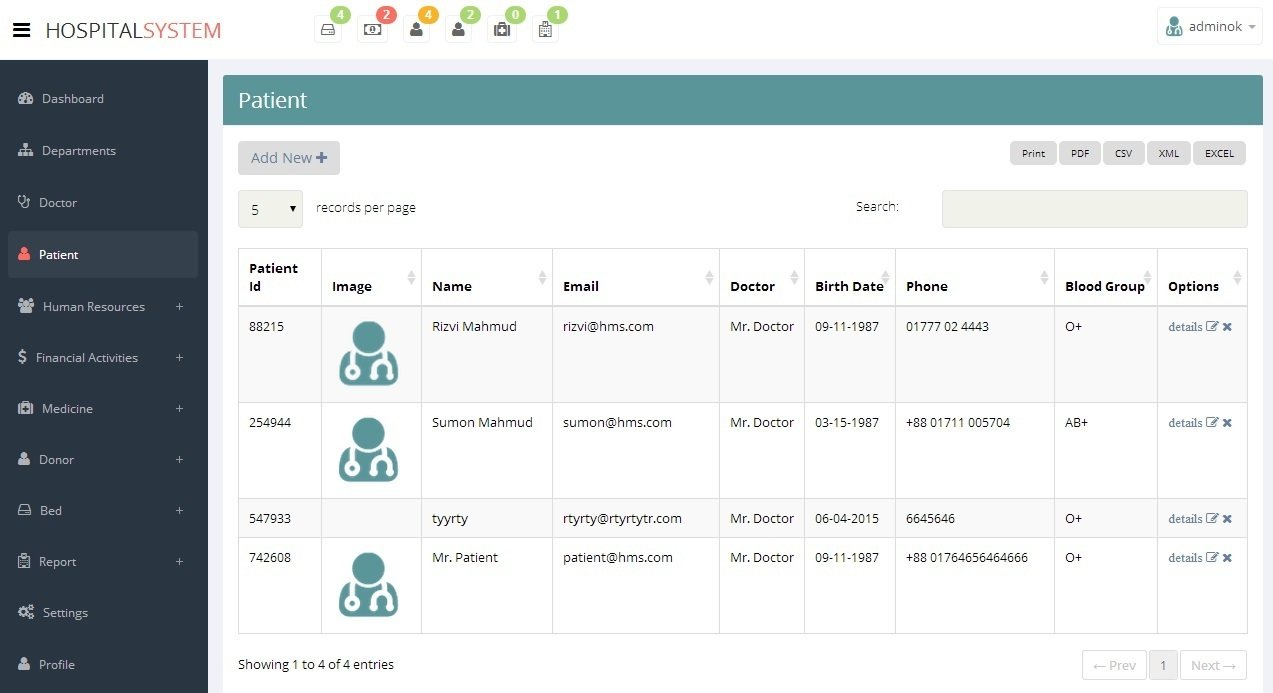
Task: Click the email rizvi@hms.com
Action: point(608,327)
